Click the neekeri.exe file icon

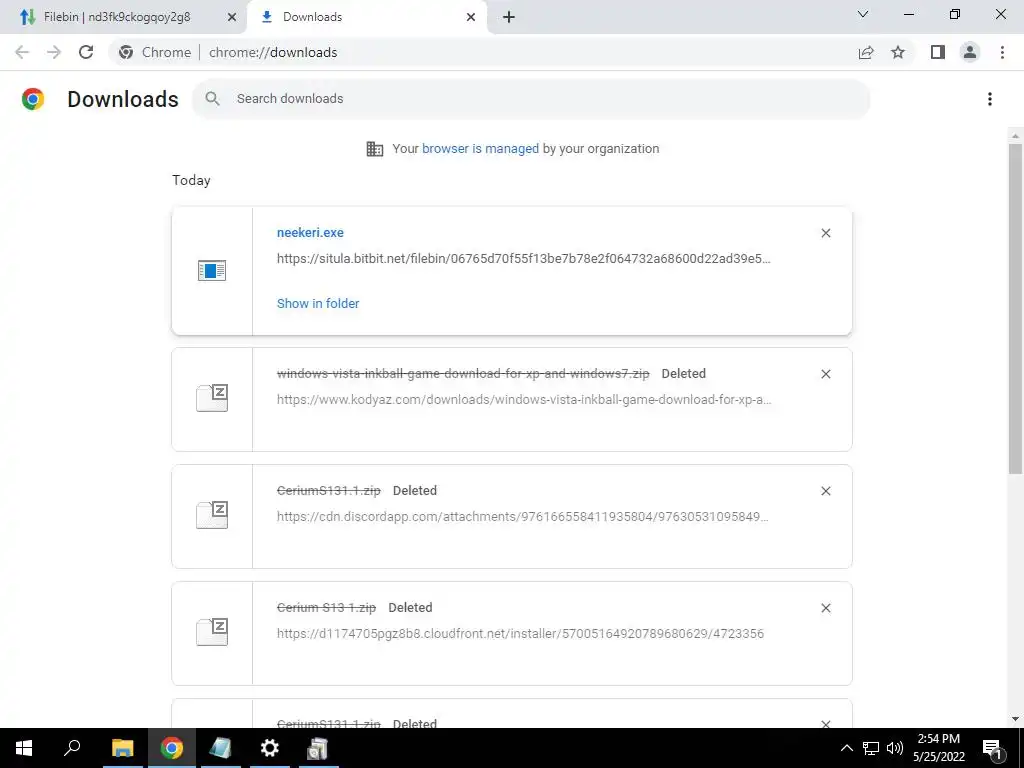coord(212,270)
